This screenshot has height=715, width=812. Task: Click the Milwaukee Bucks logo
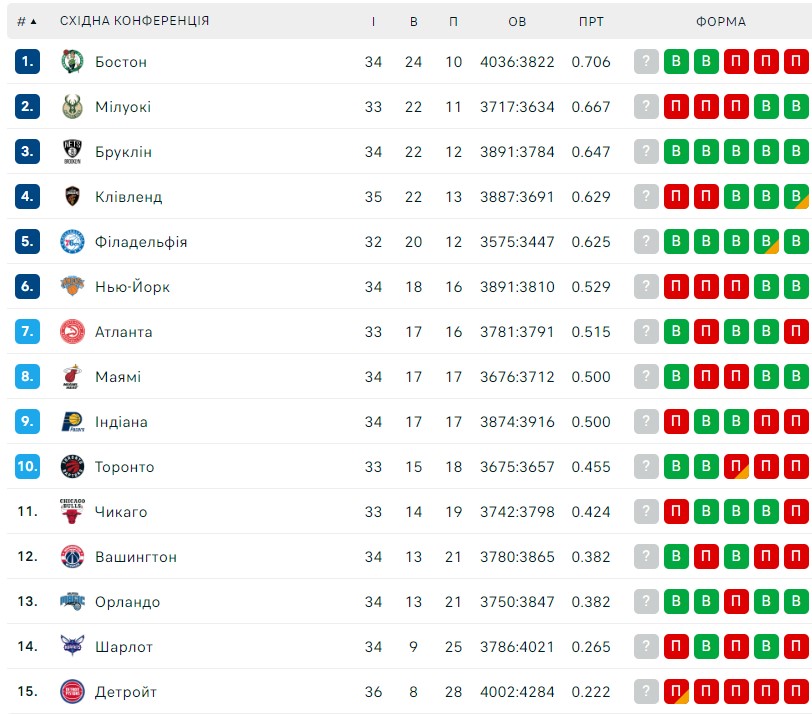click(x=72, y=107)
